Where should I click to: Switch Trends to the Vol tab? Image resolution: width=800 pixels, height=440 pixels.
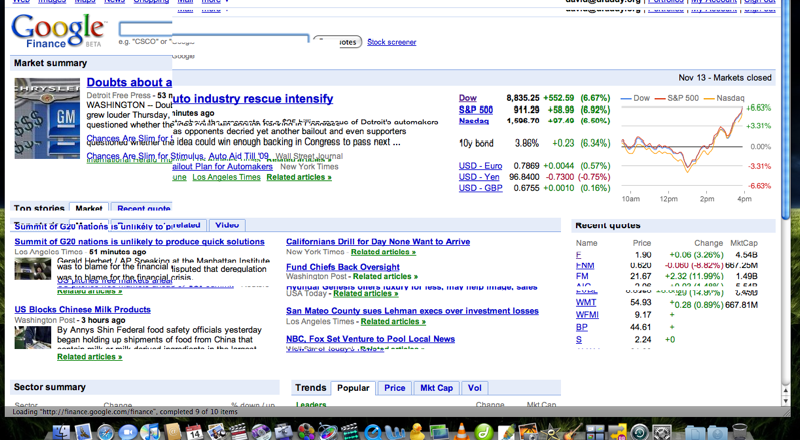coord(474,388)
